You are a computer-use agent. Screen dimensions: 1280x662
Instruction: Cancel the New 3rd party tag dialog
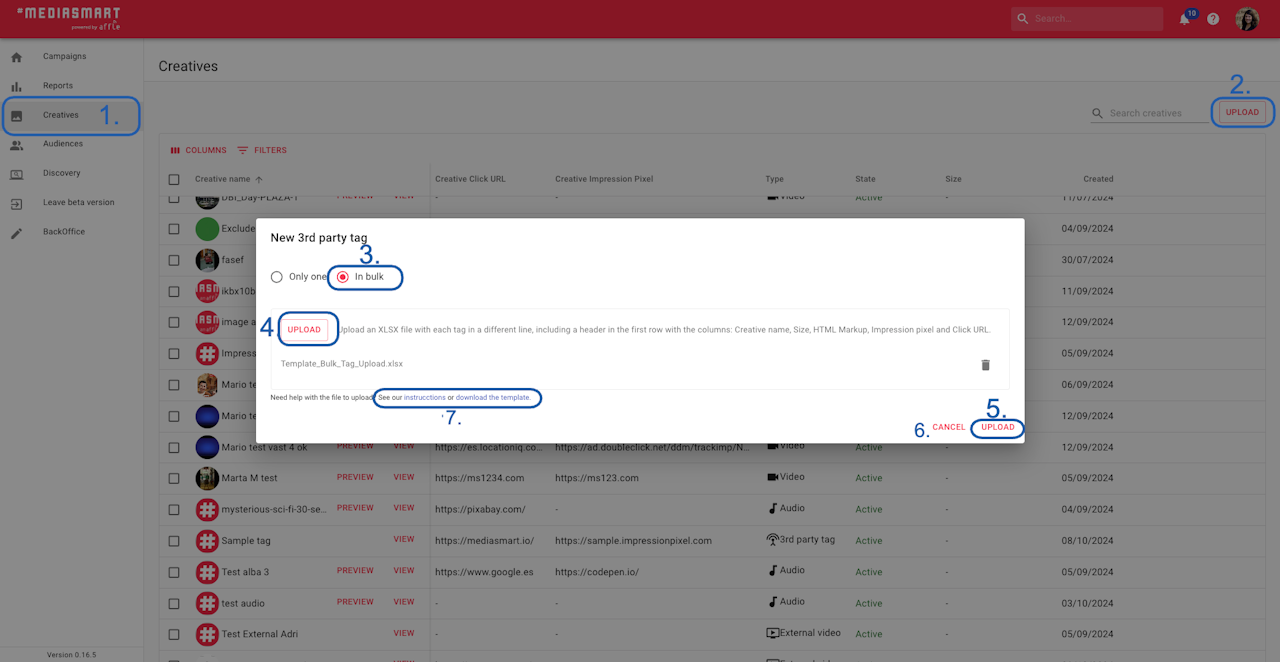pyautogui.click(x=949, y=427)
